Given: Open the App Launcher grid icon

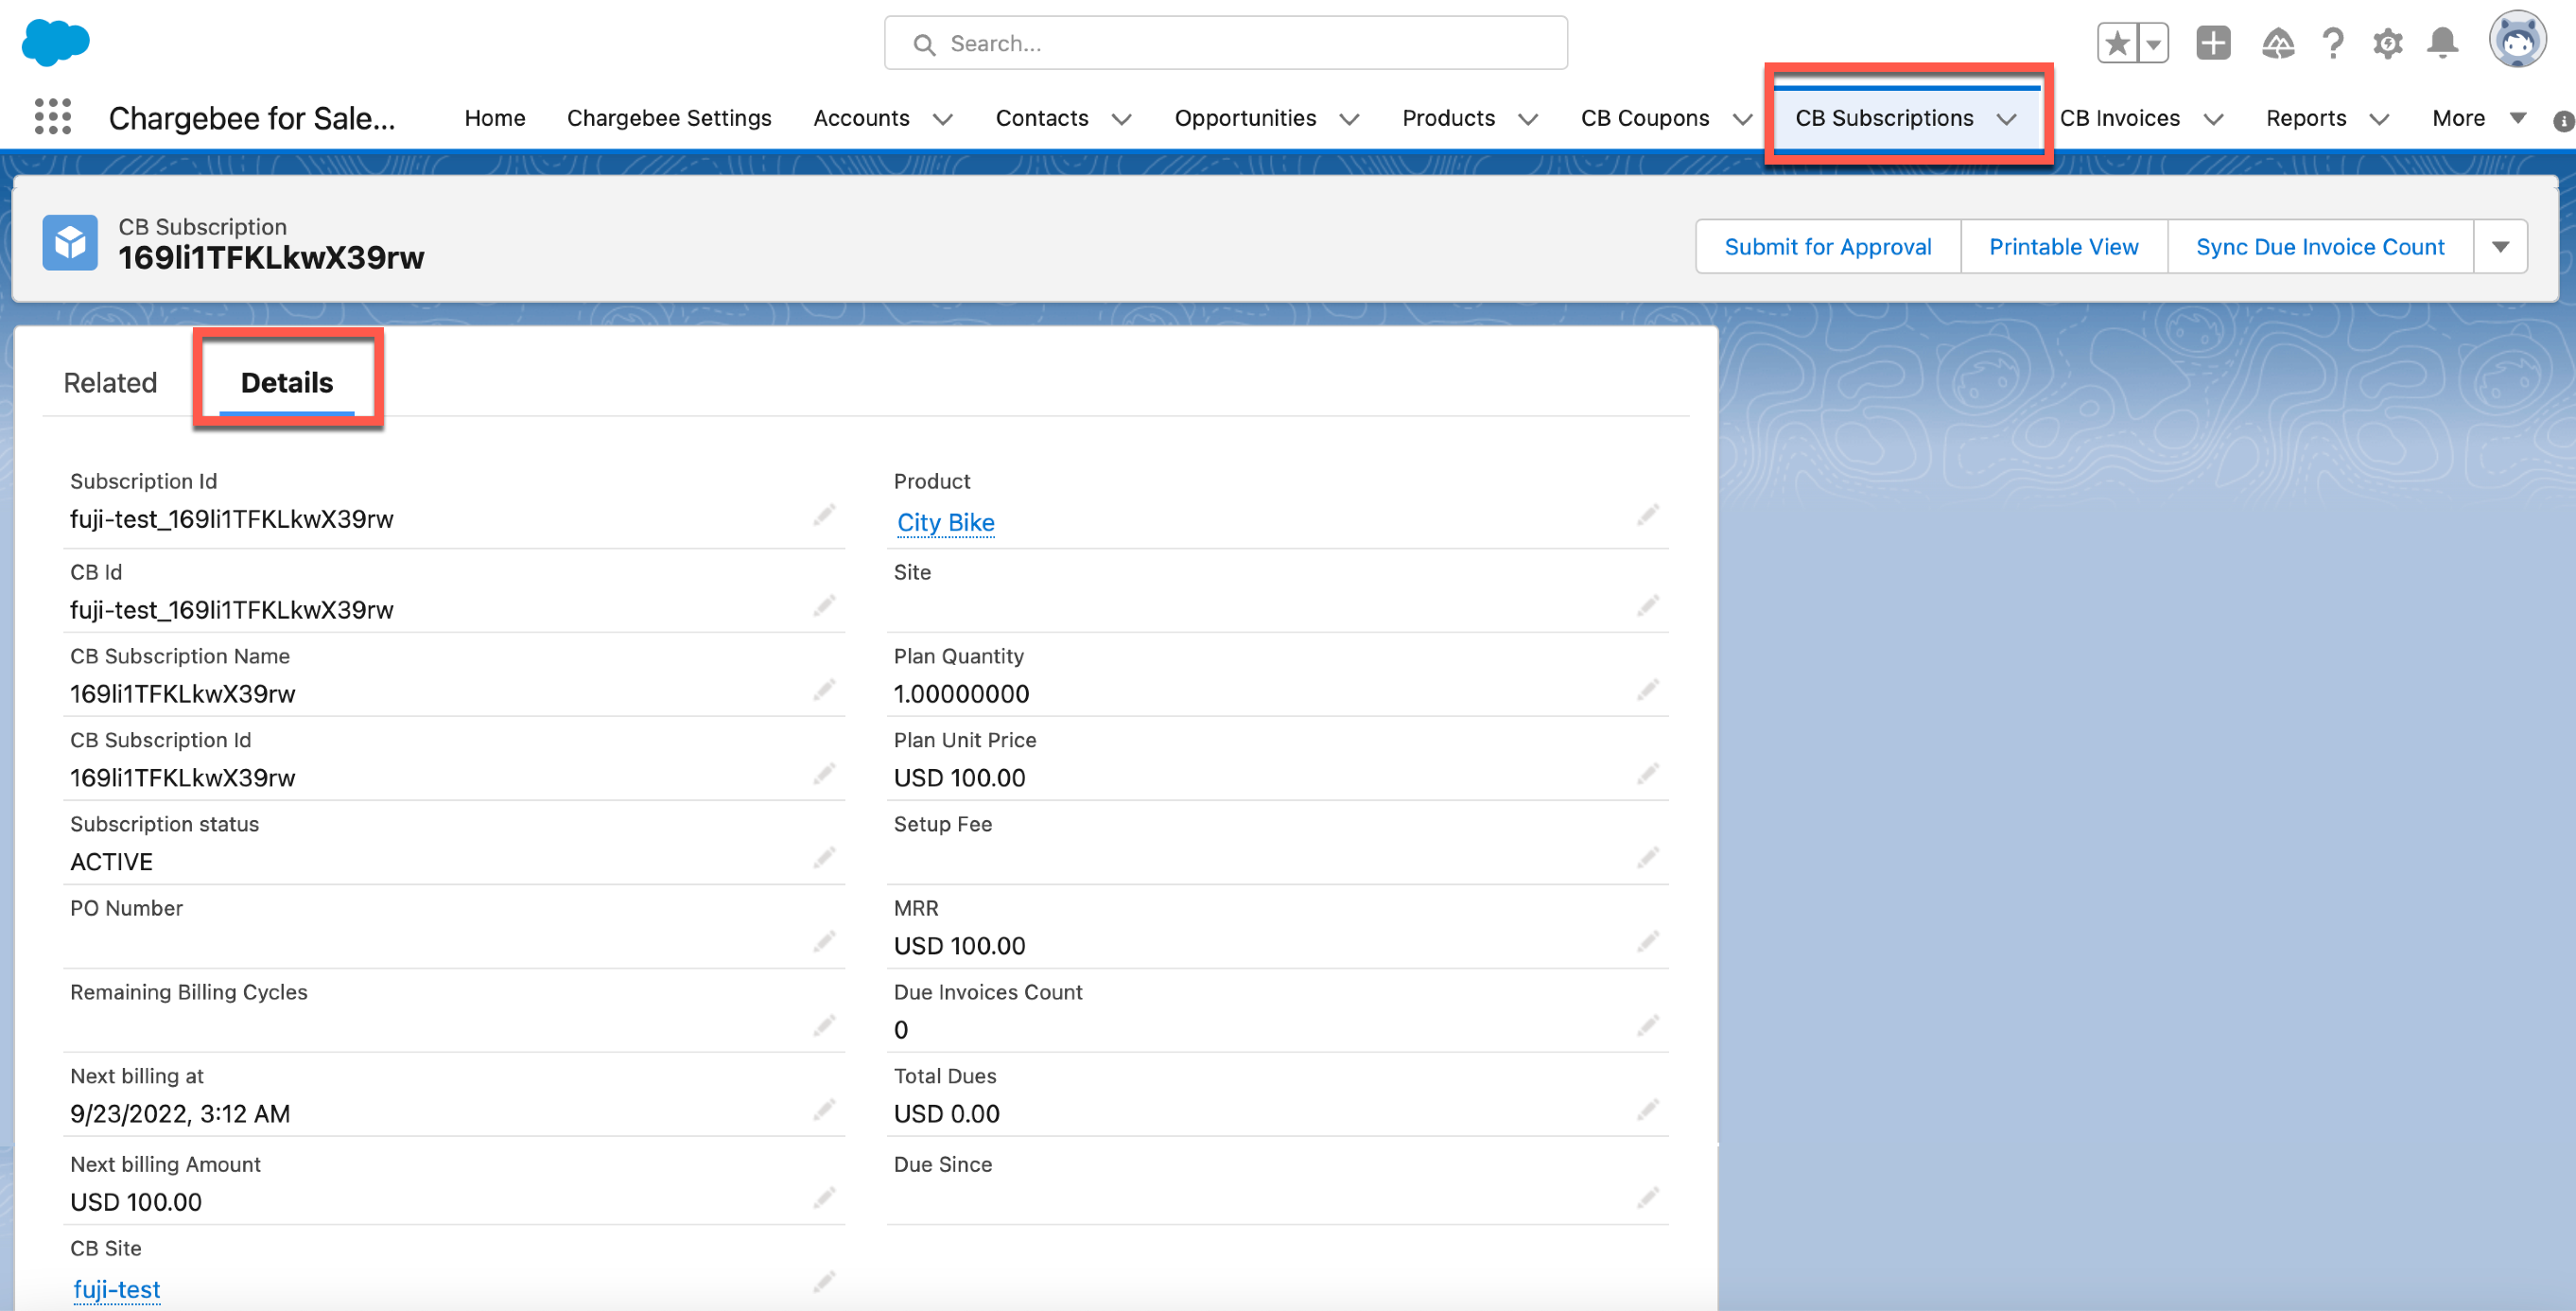Looking at the screenshot, I should [52, 117].
